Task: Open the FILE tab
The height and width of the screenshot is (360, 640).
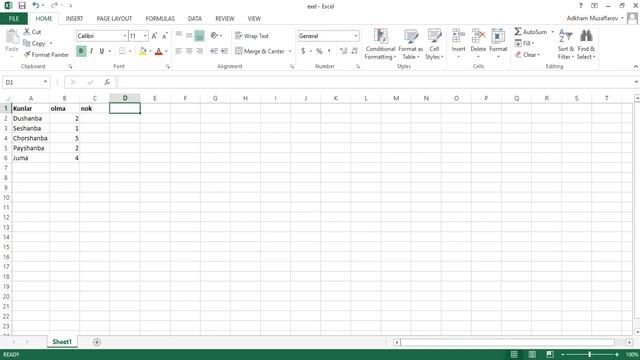Action: coord(14,19)
